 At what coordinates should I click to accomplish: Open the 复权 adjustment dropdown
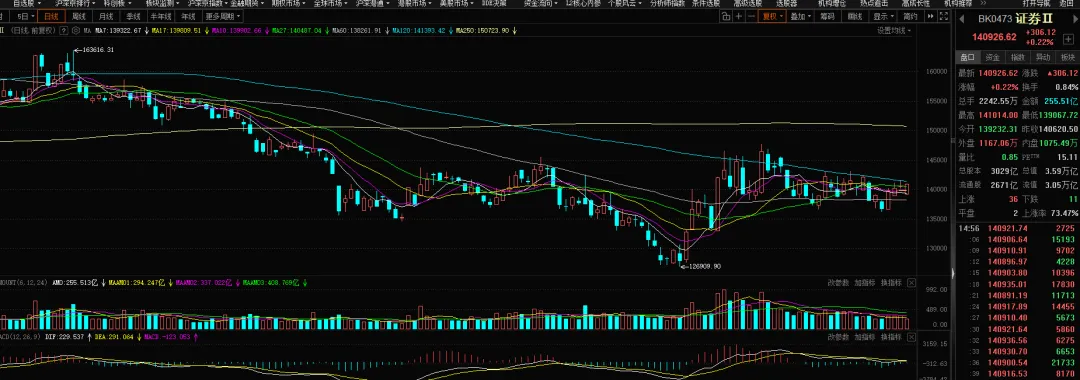pos(773,16)
